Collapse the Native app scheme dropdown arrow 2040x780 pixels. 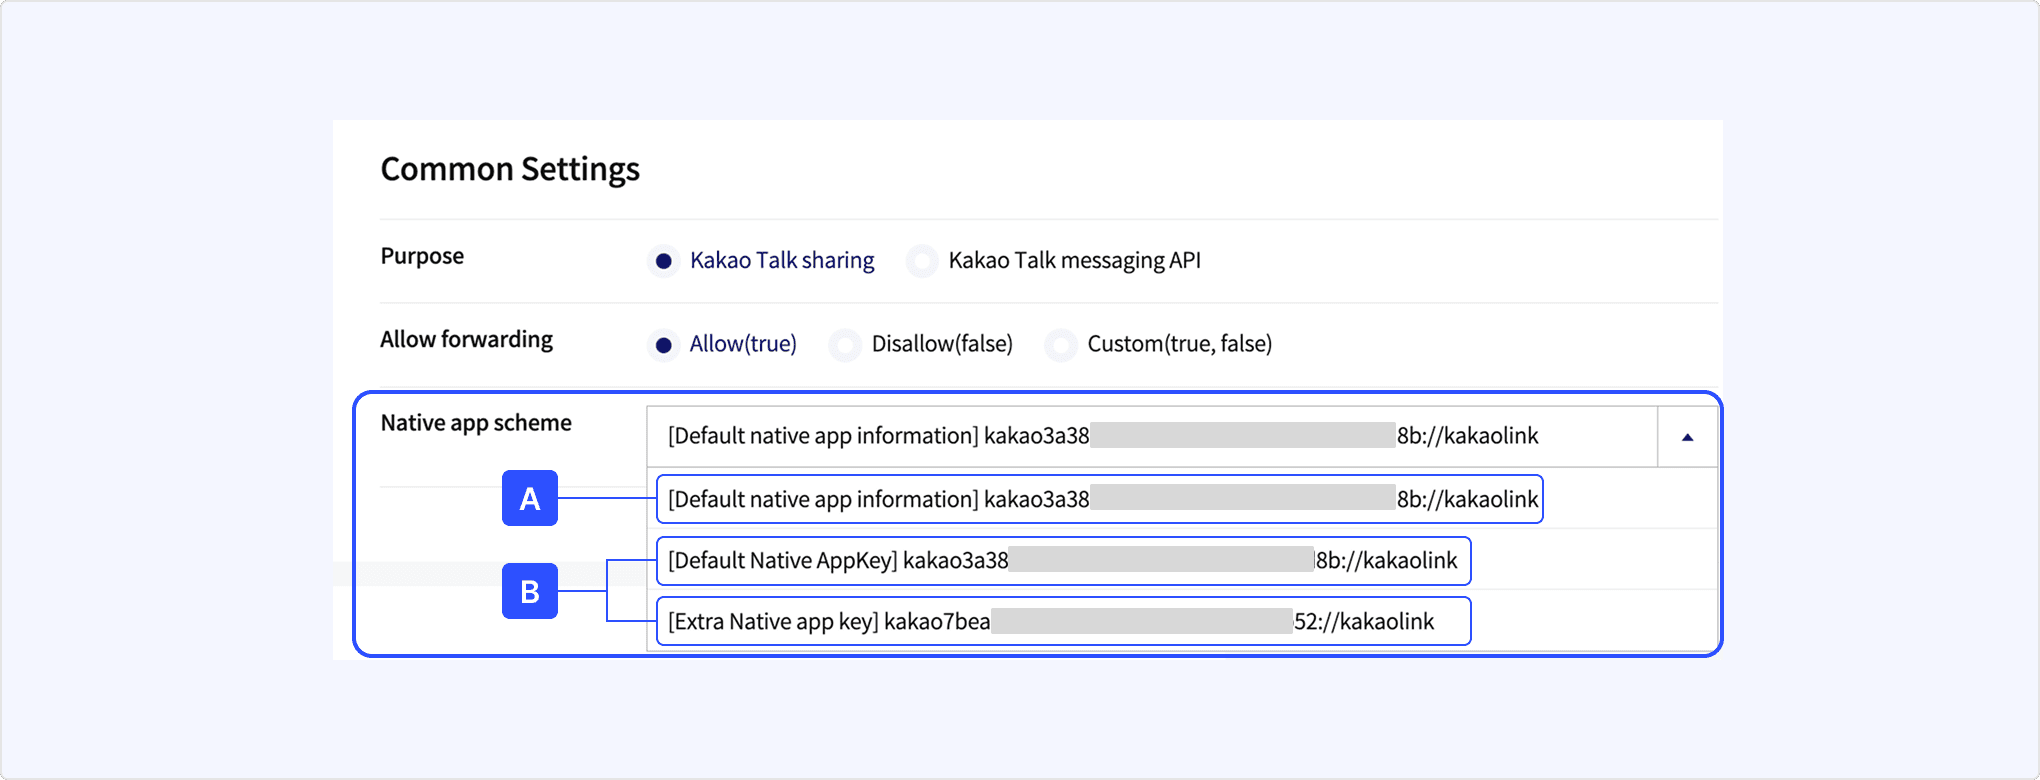(x=1687, y=437)
